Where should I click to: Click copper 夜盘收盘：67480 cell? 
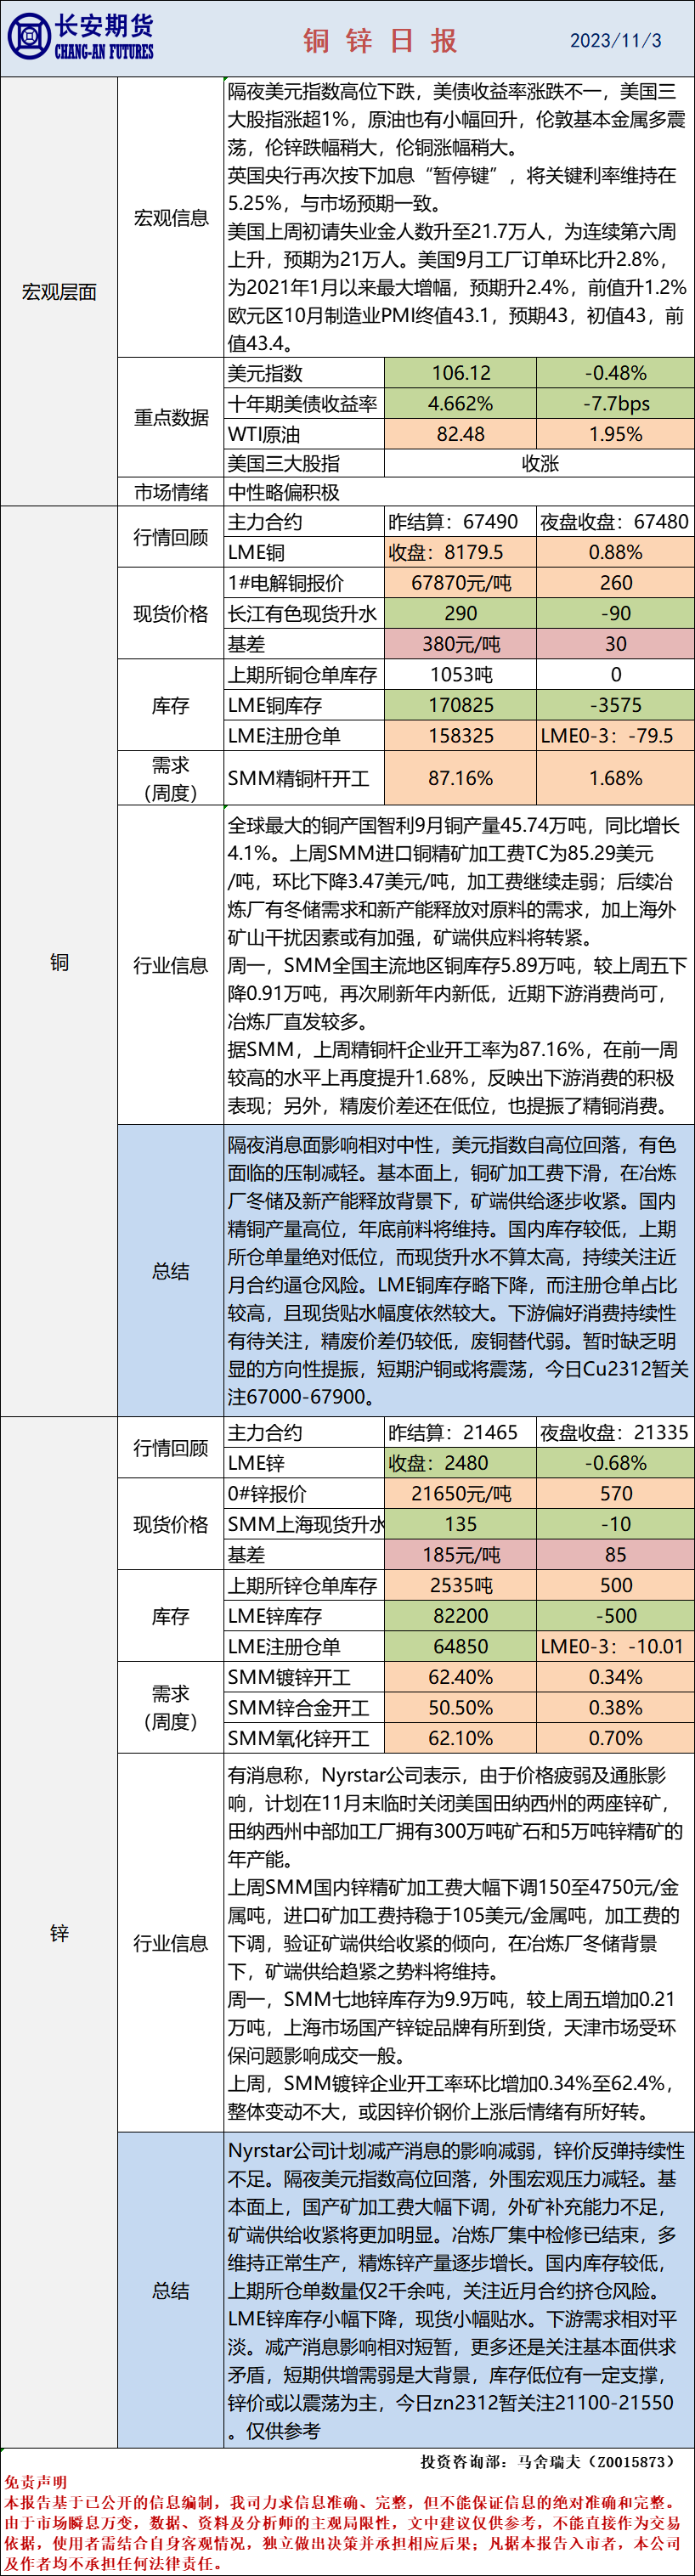(615, 522)
